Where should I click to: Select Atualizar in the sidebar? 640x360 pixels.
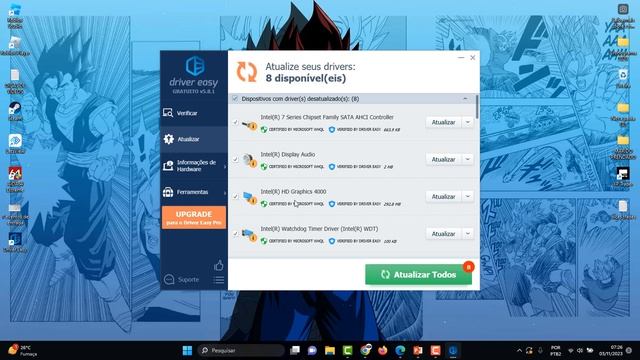click(x=194, y=139)
